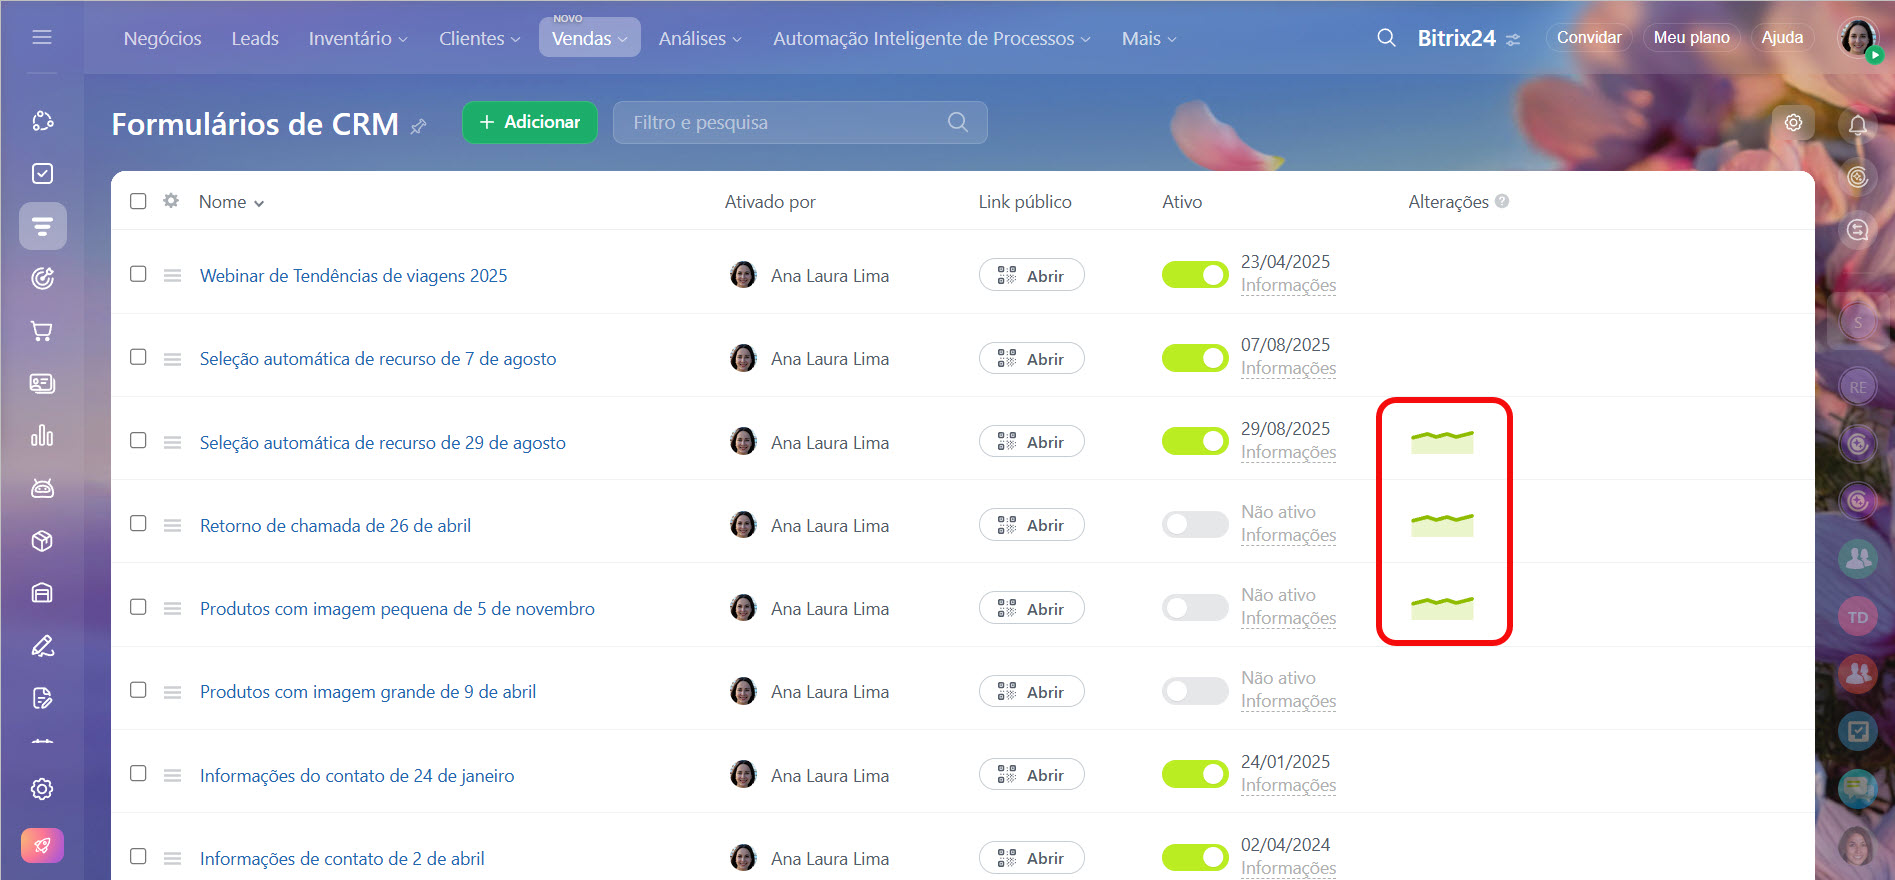This screenshot has width=1895, height=880.
Task: Open list column settings gear icon
Action: pos(171,201)
